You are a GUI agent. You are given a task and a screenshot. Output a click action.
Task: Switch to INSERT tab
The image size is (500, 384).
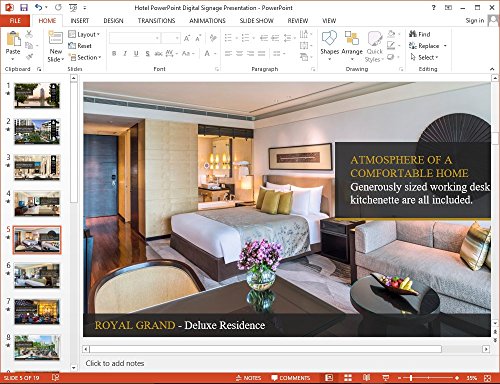[80, 21]
